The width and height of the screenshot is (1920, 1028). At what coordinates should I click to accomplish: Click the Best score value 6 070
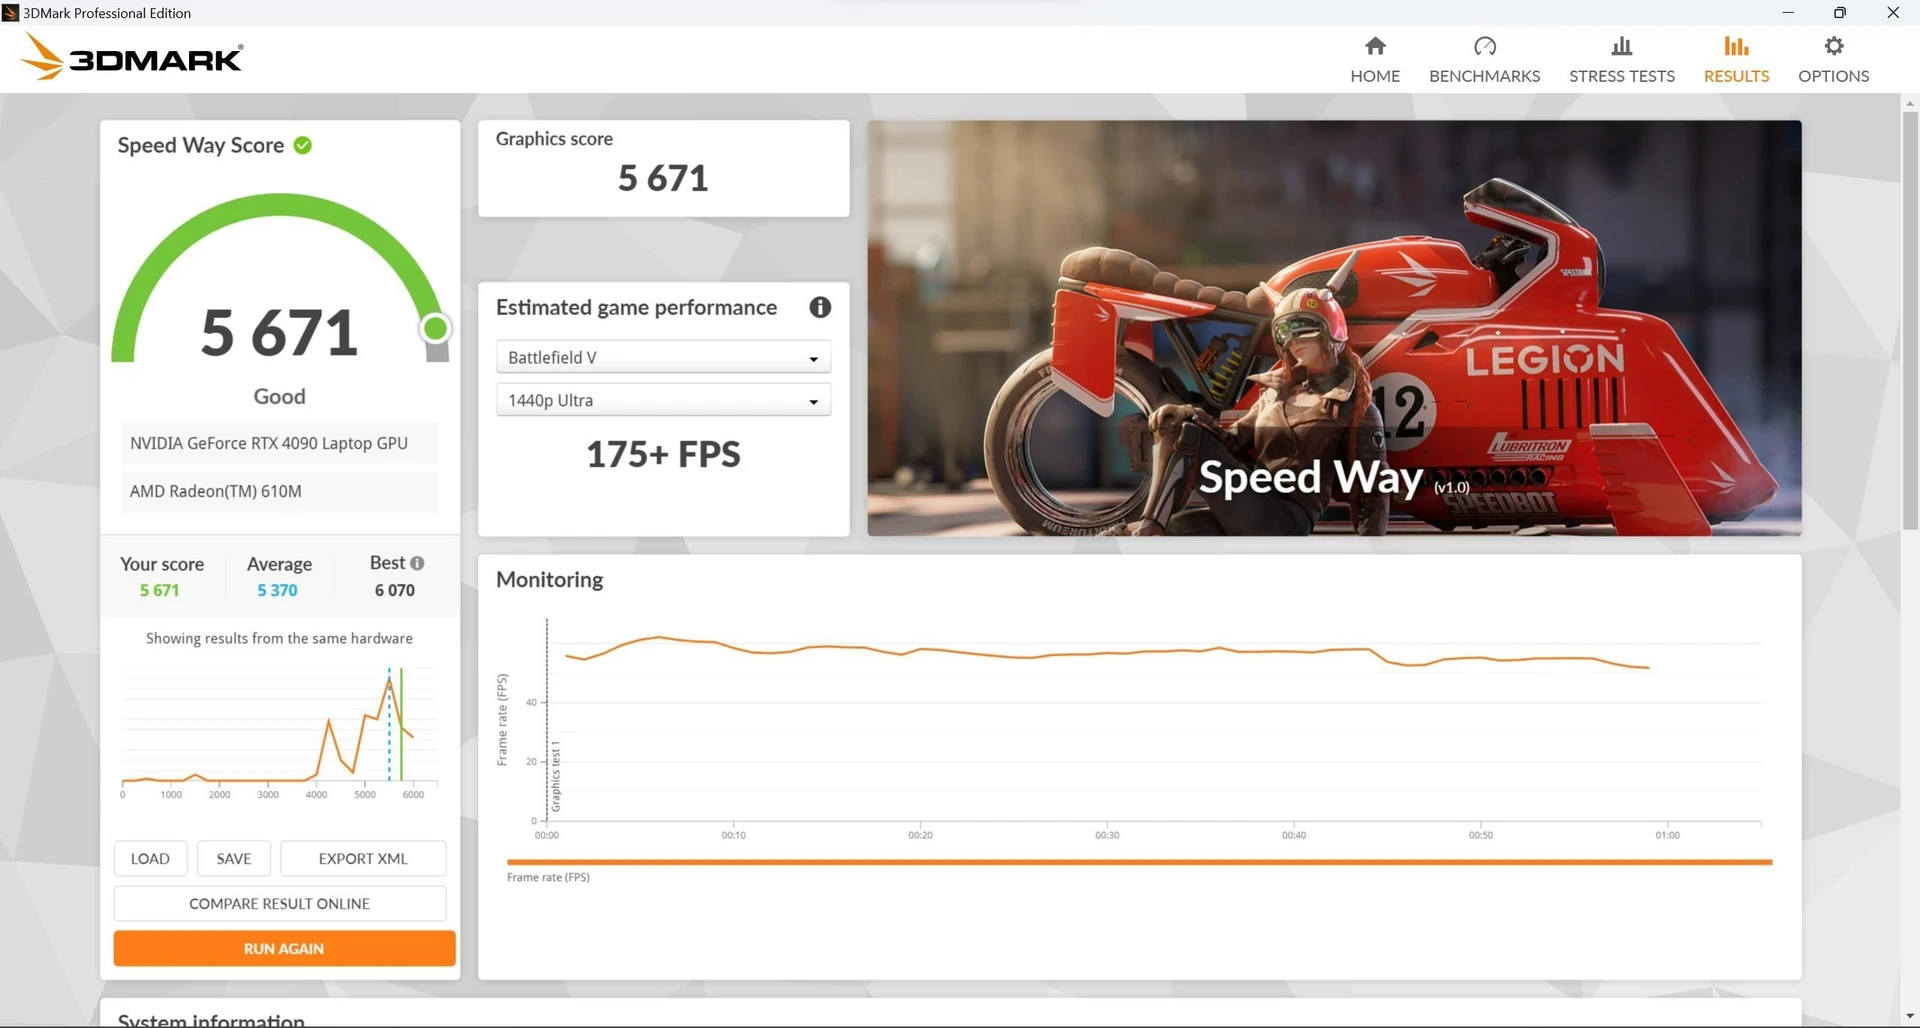click(394, 590)
